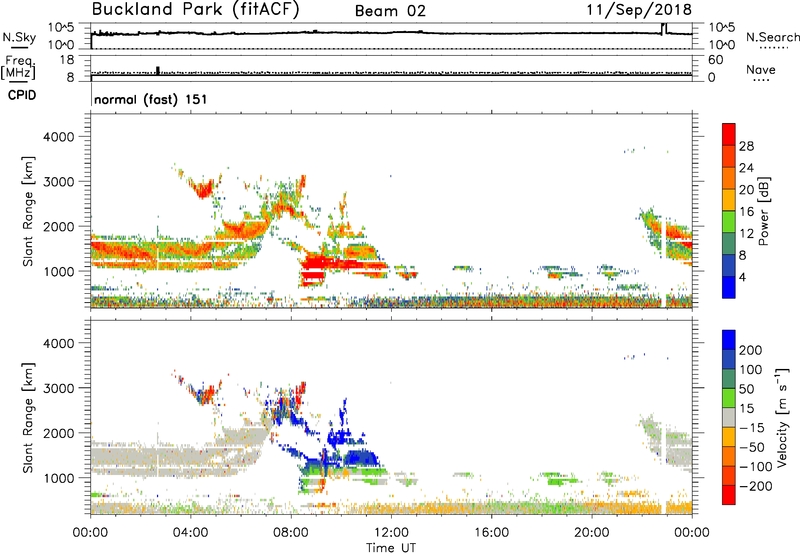
Task: Click the '18' frequency axis value
Action: tap(67, 60)
